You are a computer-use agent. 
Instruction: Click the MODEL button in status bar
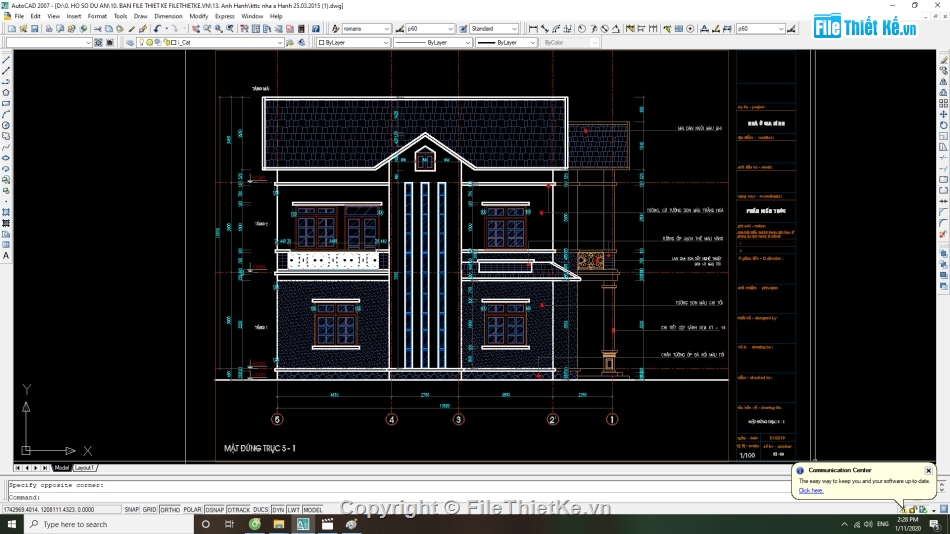pyautogui.click(x=313, y=510)
